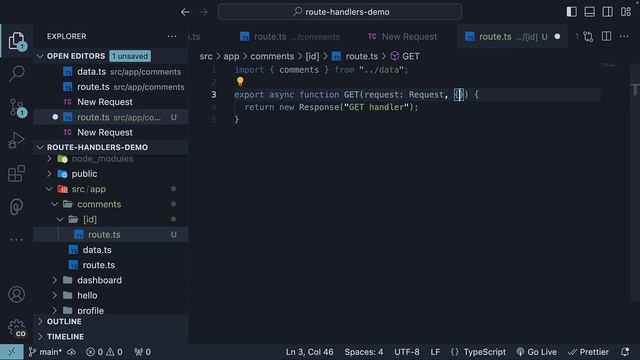Click the editor vertical scrollbar
Image resolution: width=640 pixels, height=360 pixels.
click(635, 184)
